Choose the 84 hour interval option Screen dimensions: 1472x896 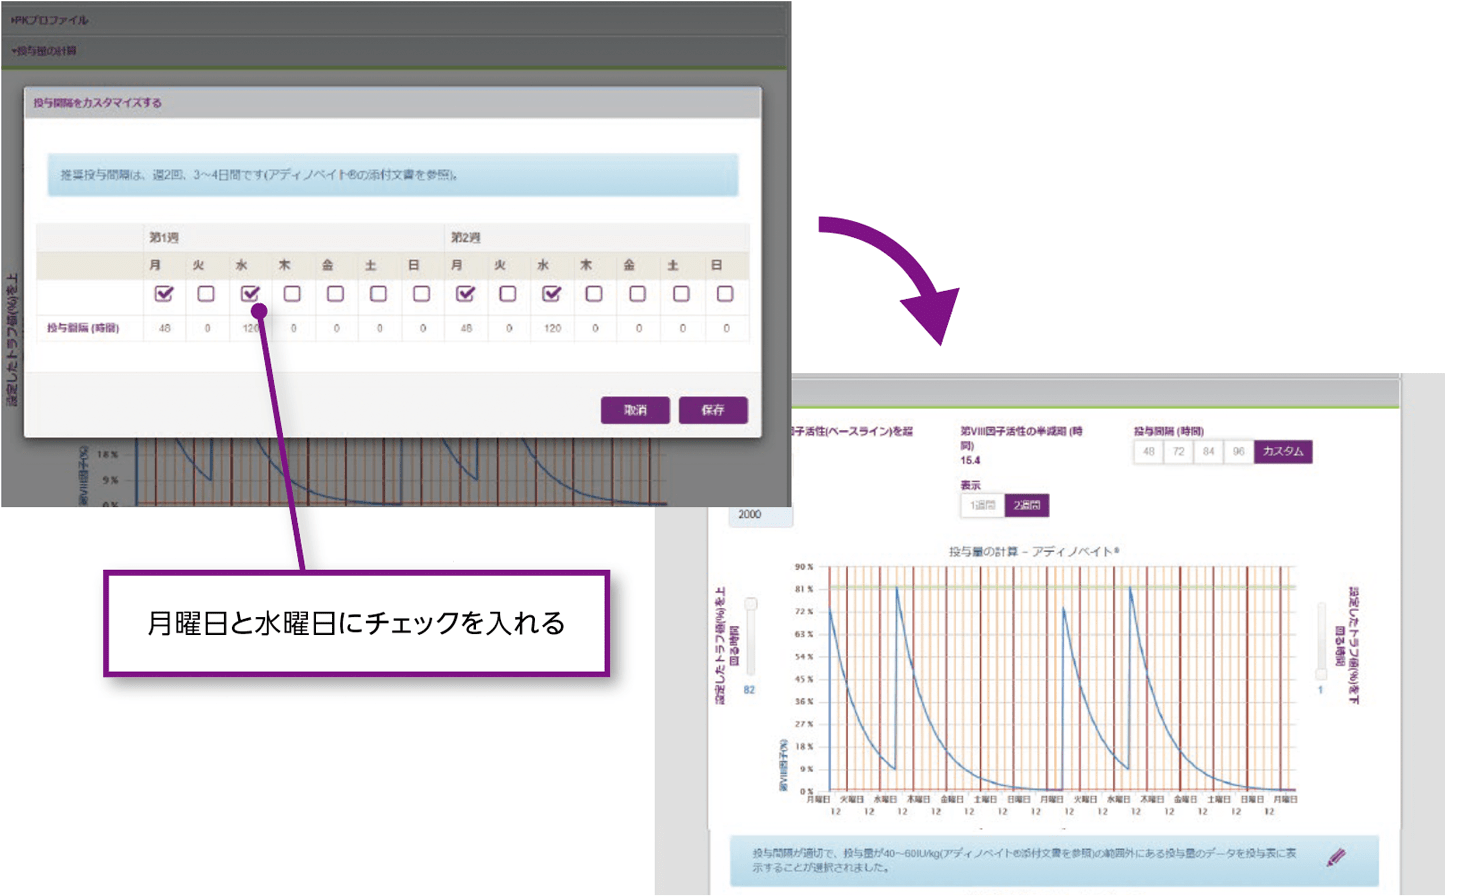point(1209,452)
